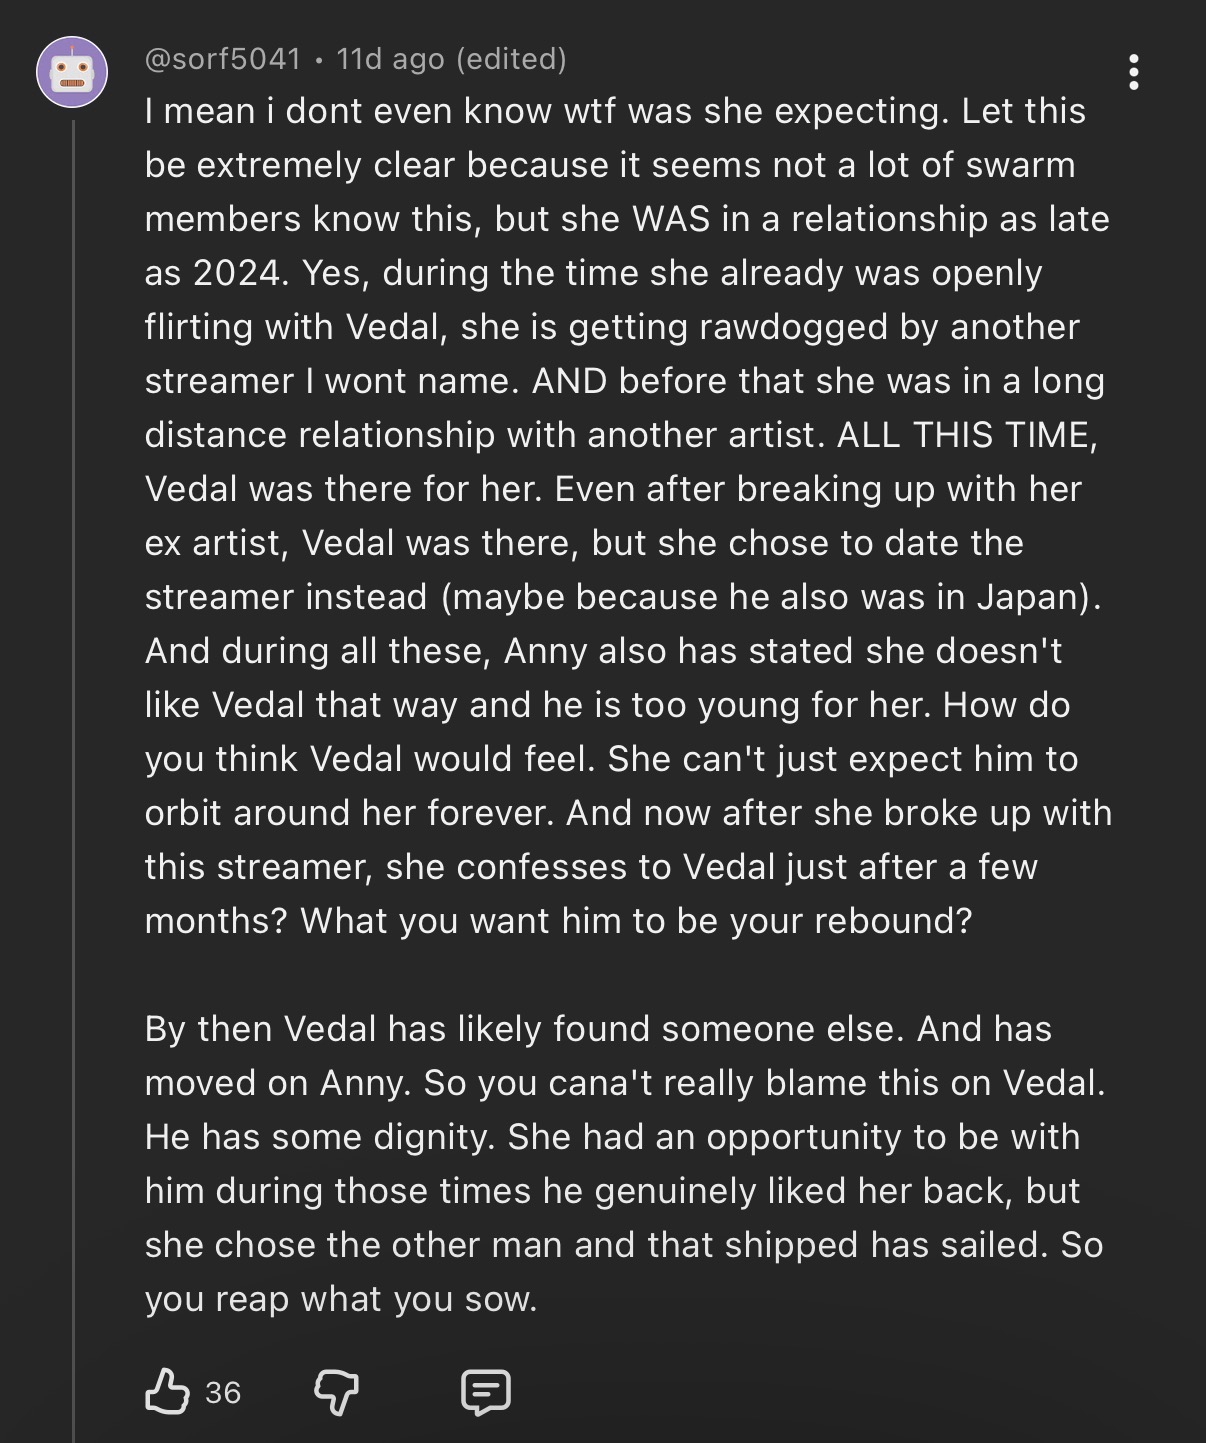Open the three-dot more options menu
This screenshot has height=1443, width=1206.
(x=1133, y=72)
